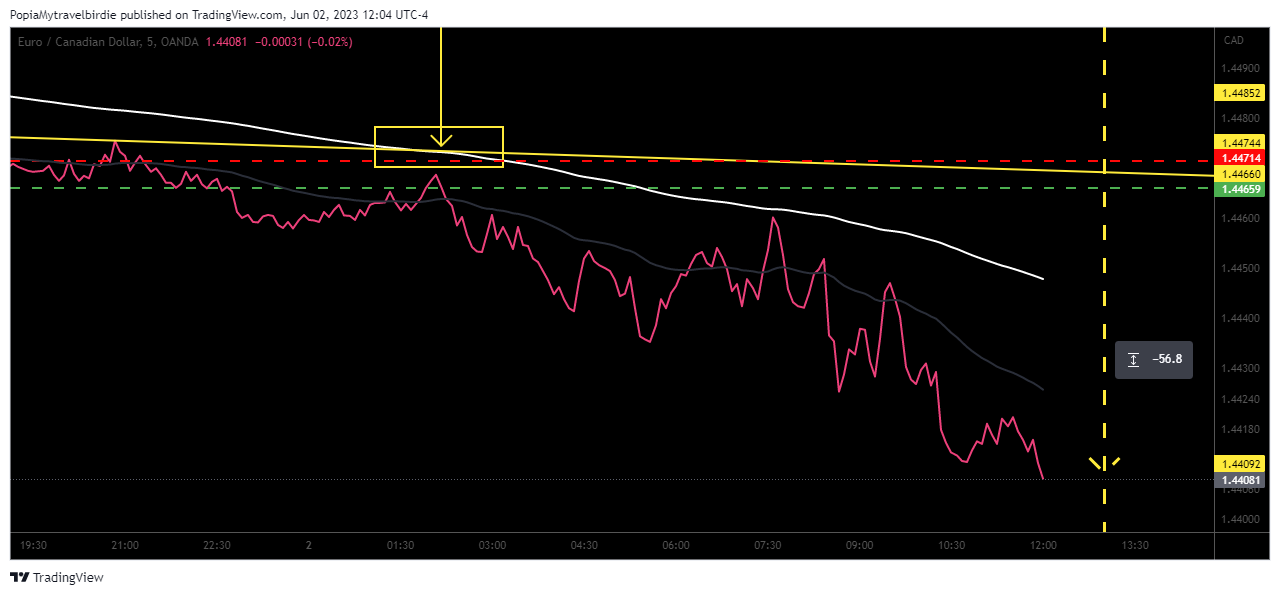Click the measurement tooltip showing −56.8

1154,359
